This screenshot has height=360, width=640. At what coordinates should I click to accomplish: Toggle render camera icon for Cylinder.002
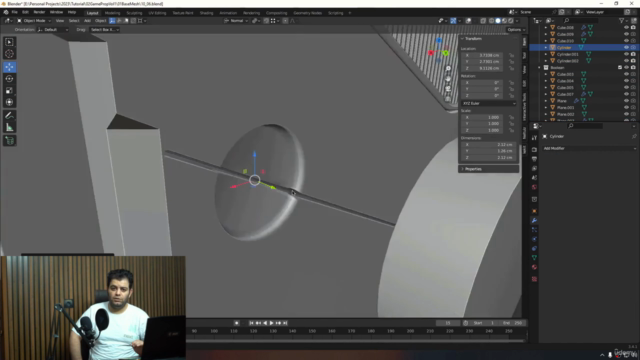pos(633,61)
